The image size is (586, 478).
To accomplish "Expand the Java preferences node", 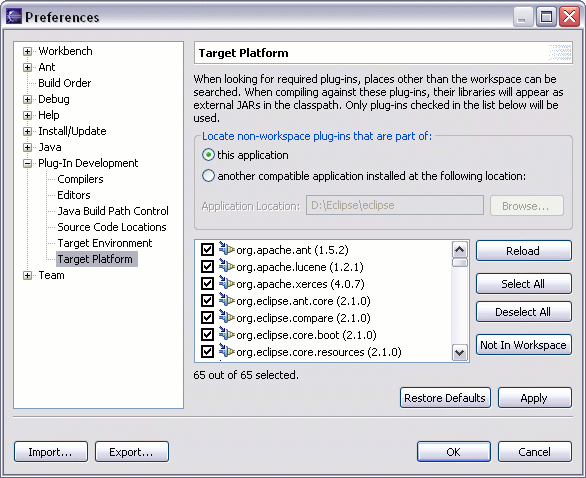I will click(27, 147).
